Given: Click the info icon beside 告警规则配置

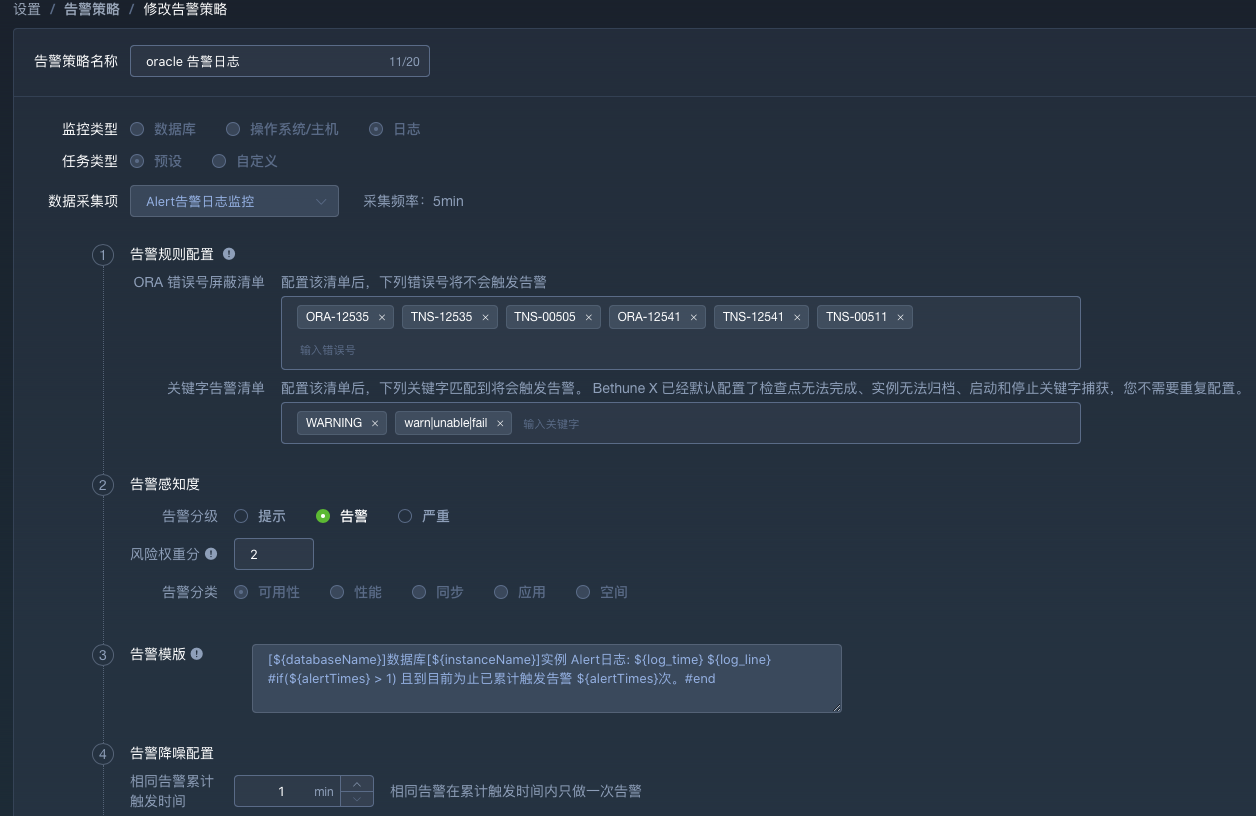Looking at the screenshot, I should [x=227, y=254].
